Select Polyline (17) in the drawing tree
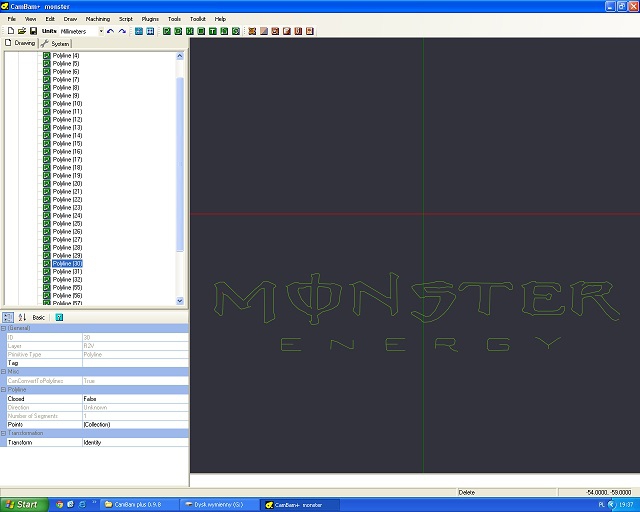The height and width of the screenshot is (512, 640). 67,159
